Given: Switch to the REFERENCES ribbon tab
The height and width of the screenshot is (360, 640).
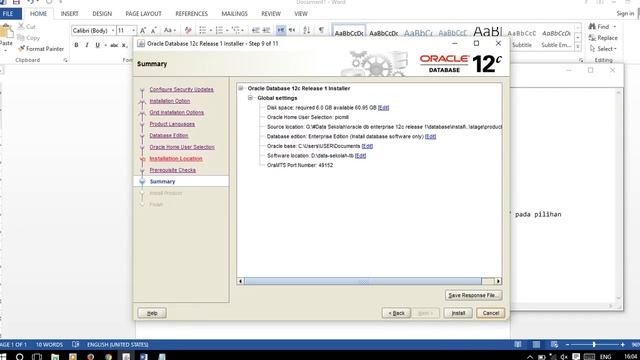Looking at the screenshot, I should click(191, 13).
